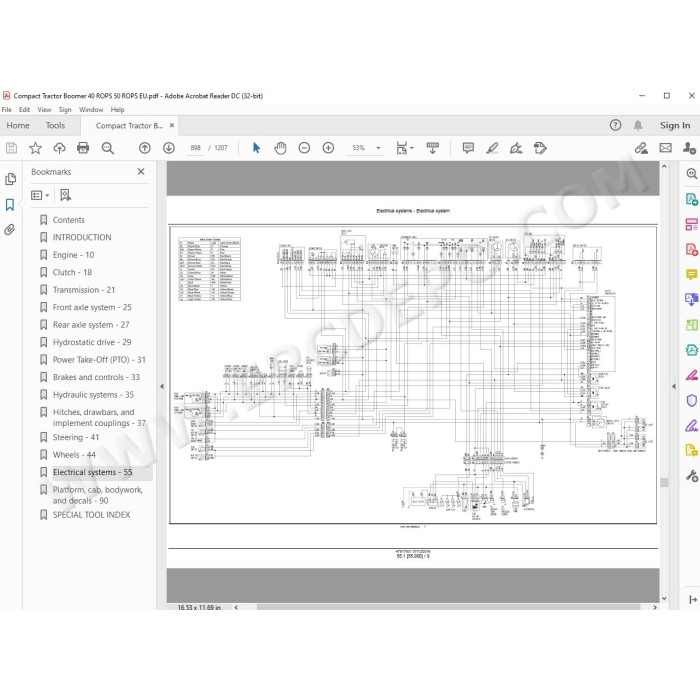
Task: Click the page number field showing 898
Action: pos(196,148)
